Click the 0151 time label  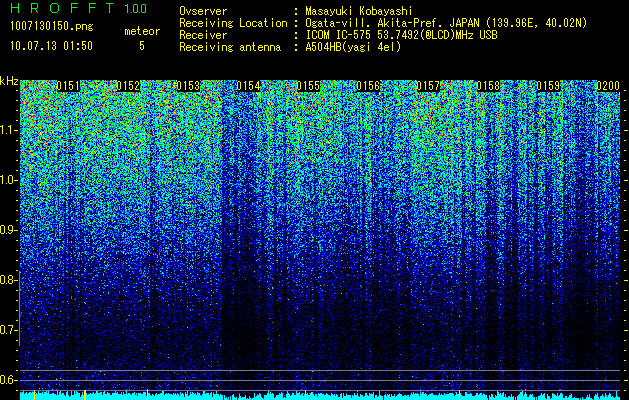point(68,86)
